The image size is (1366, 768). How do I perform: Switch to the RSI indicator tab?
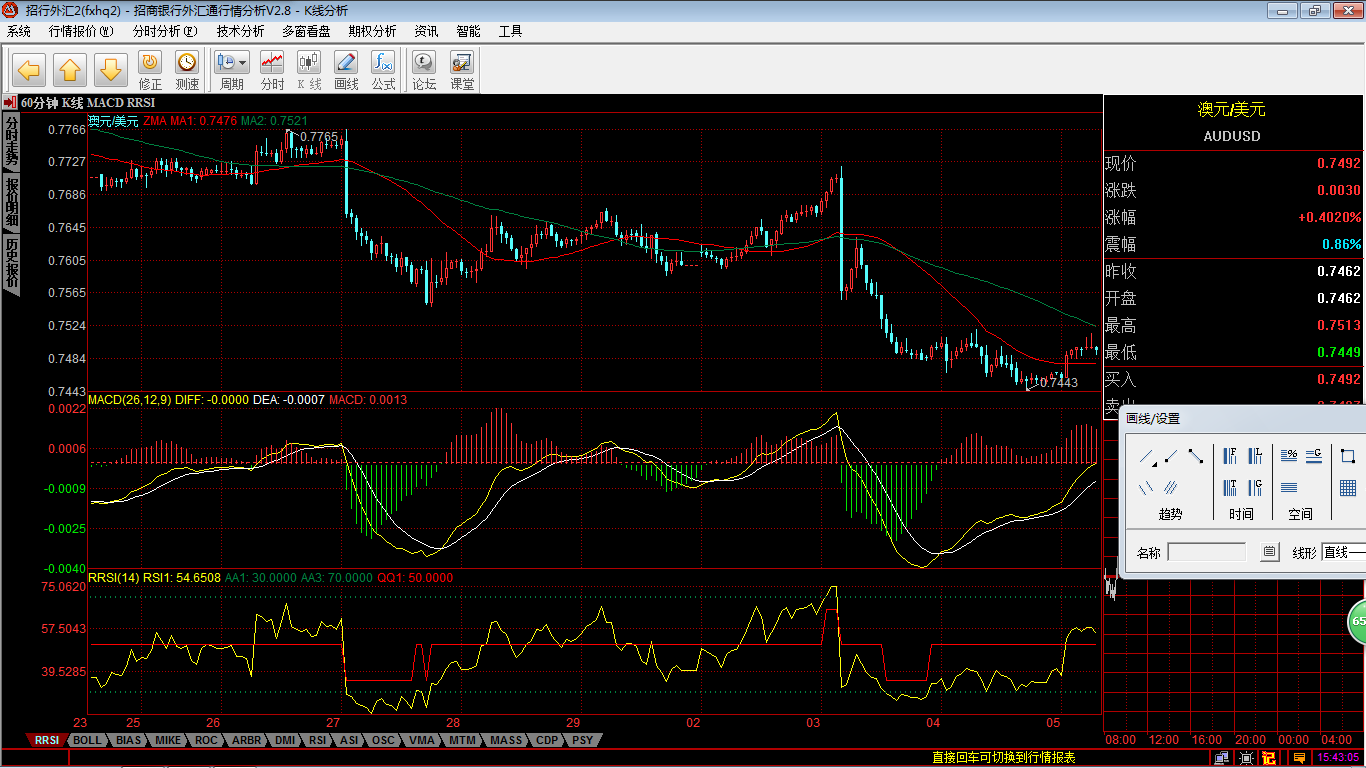318,740
